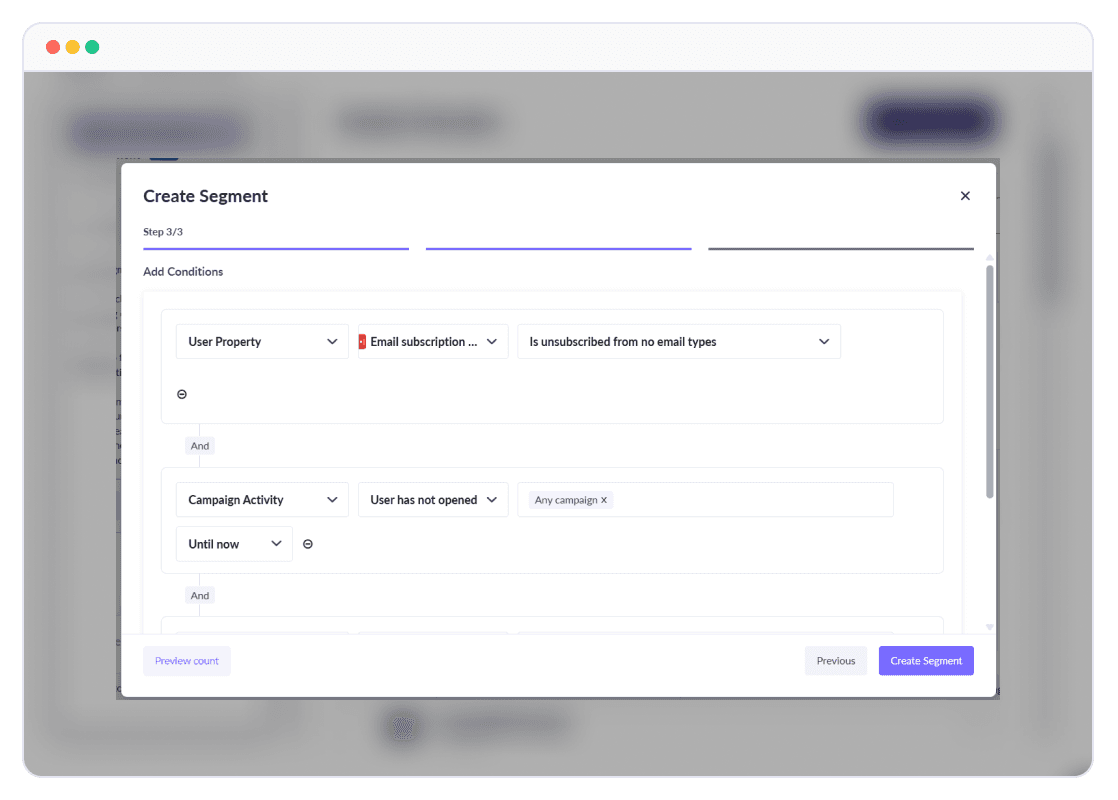Click the dialog's vertical scrollbar
Screen dimensions: 1118x800
[x=990, y=381]
